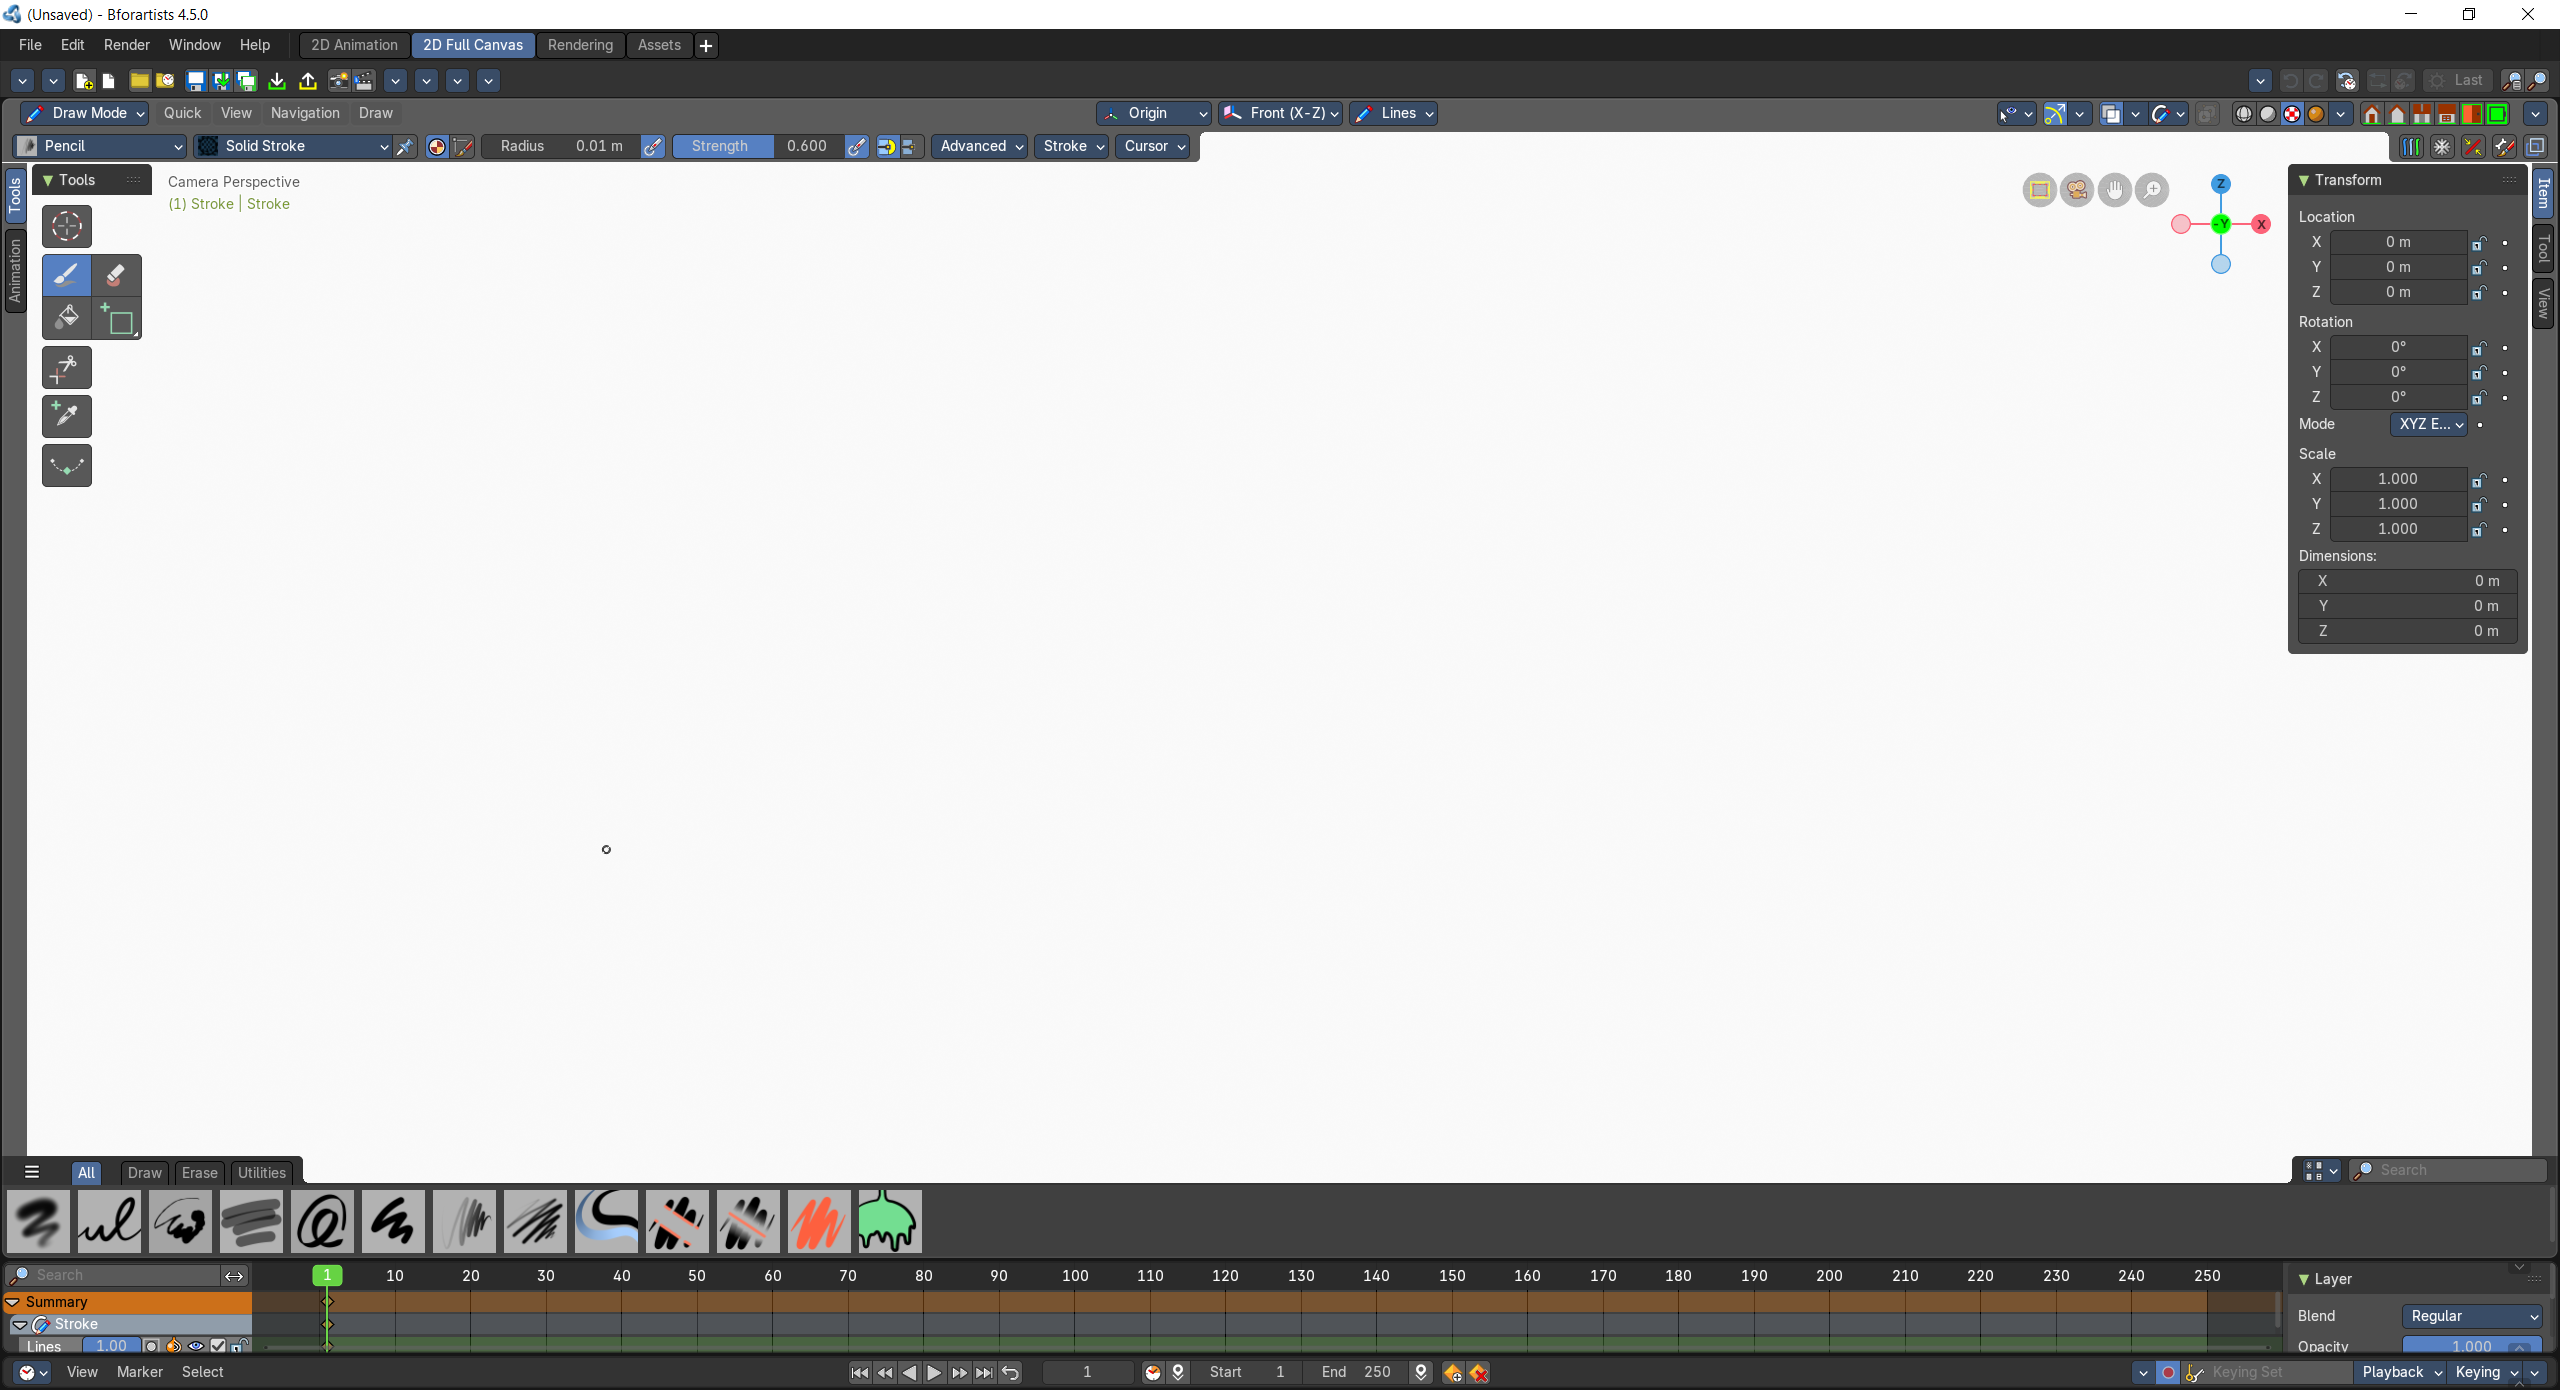Click the Open folder icon
This screenshot has height=1390, width=2560.
point(140,81)
